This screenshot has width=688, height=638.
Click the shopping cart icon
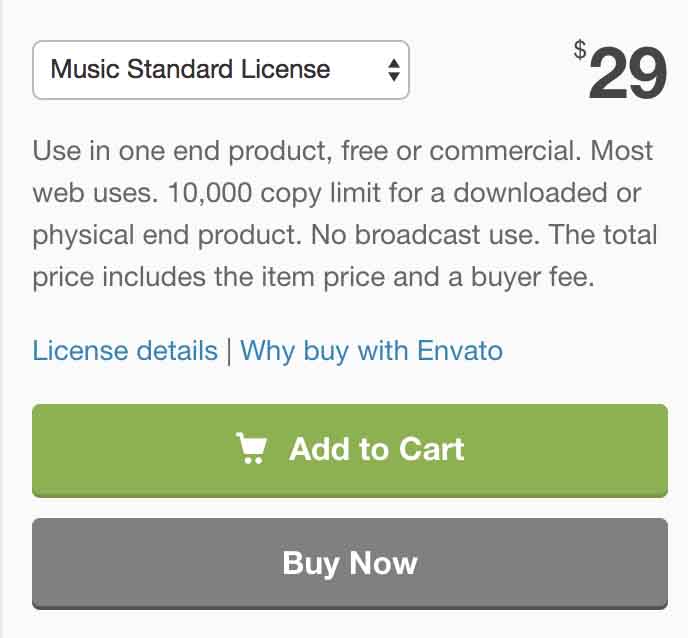point(251,448)
